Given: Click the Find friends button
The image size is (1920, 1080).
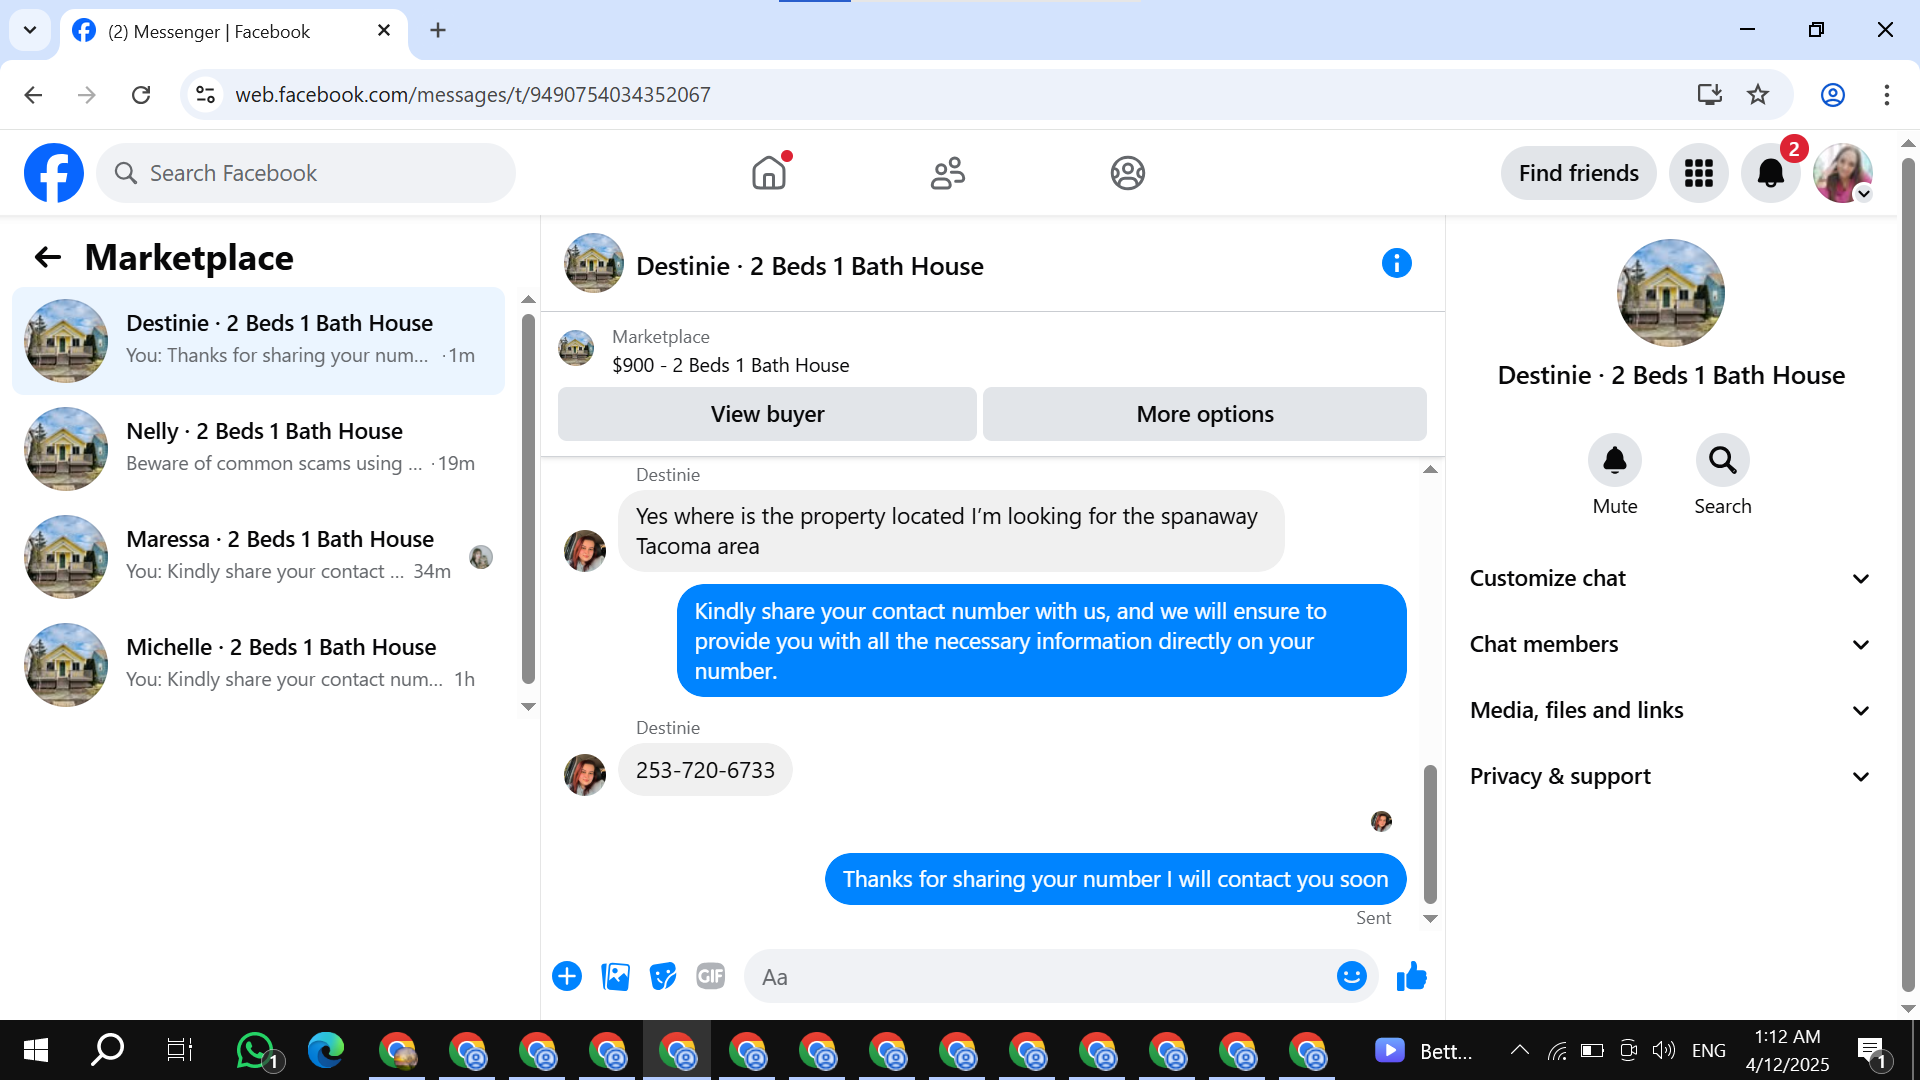Looking at the screenshot, I should click(x=1578, y=173).
